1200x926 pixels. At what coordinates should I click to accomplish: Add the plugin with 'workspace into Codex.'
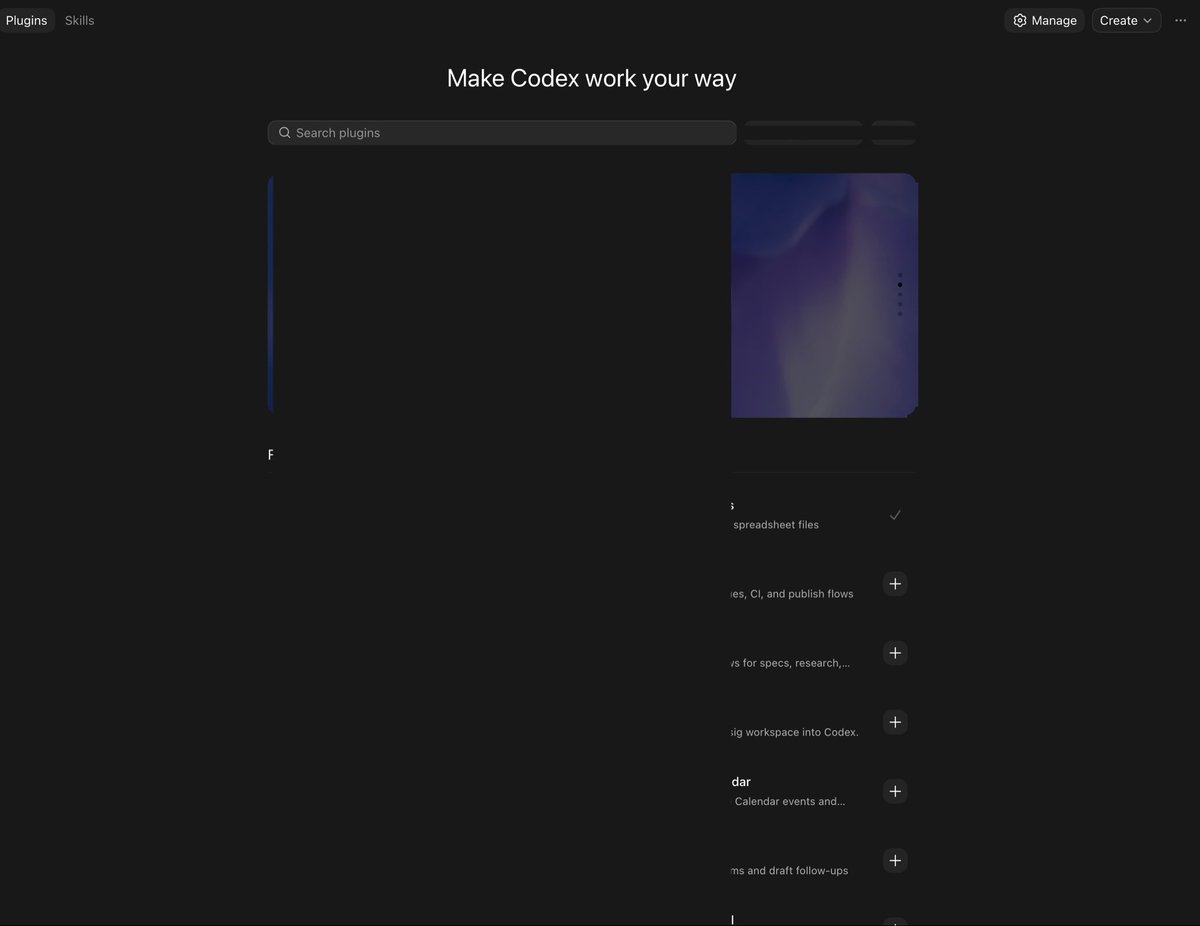(895, 722)
